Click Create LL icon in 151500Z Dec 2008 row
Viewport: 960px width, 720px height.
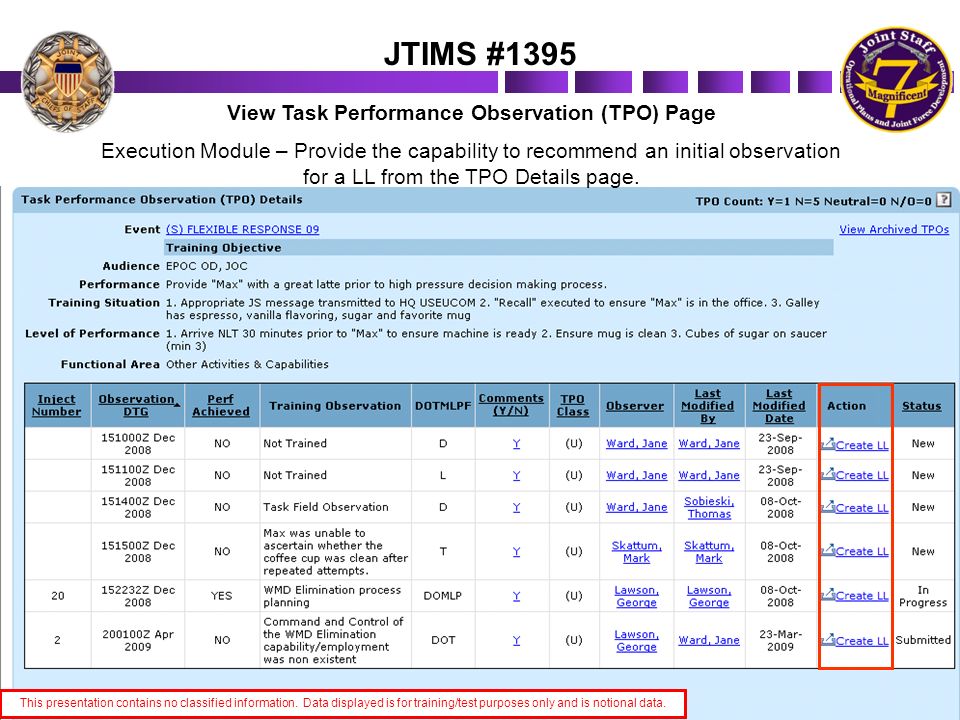click(828, 550)
